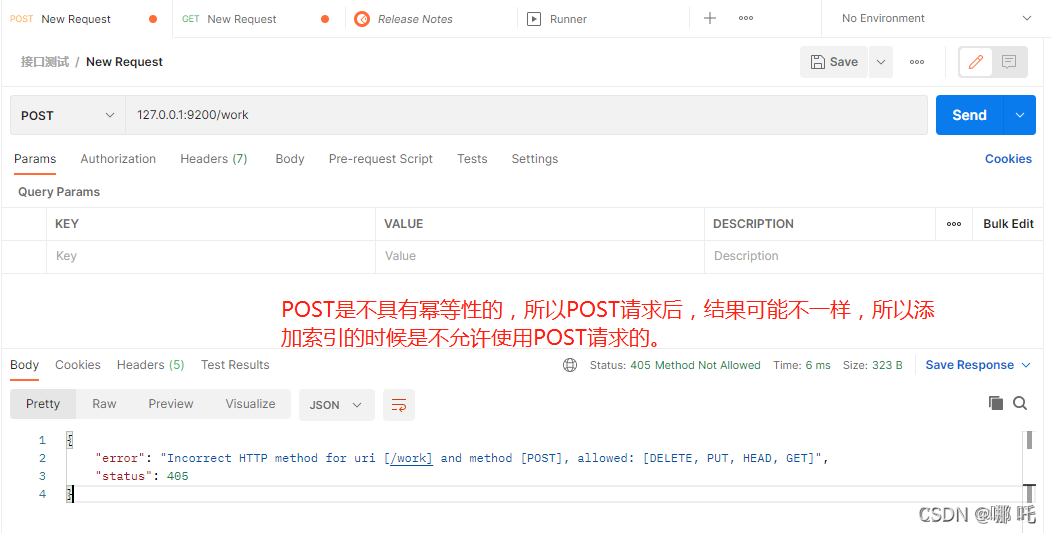Open comments panel icon
The width and height of the screenshot is (1051, 533).
[1009, 62]
